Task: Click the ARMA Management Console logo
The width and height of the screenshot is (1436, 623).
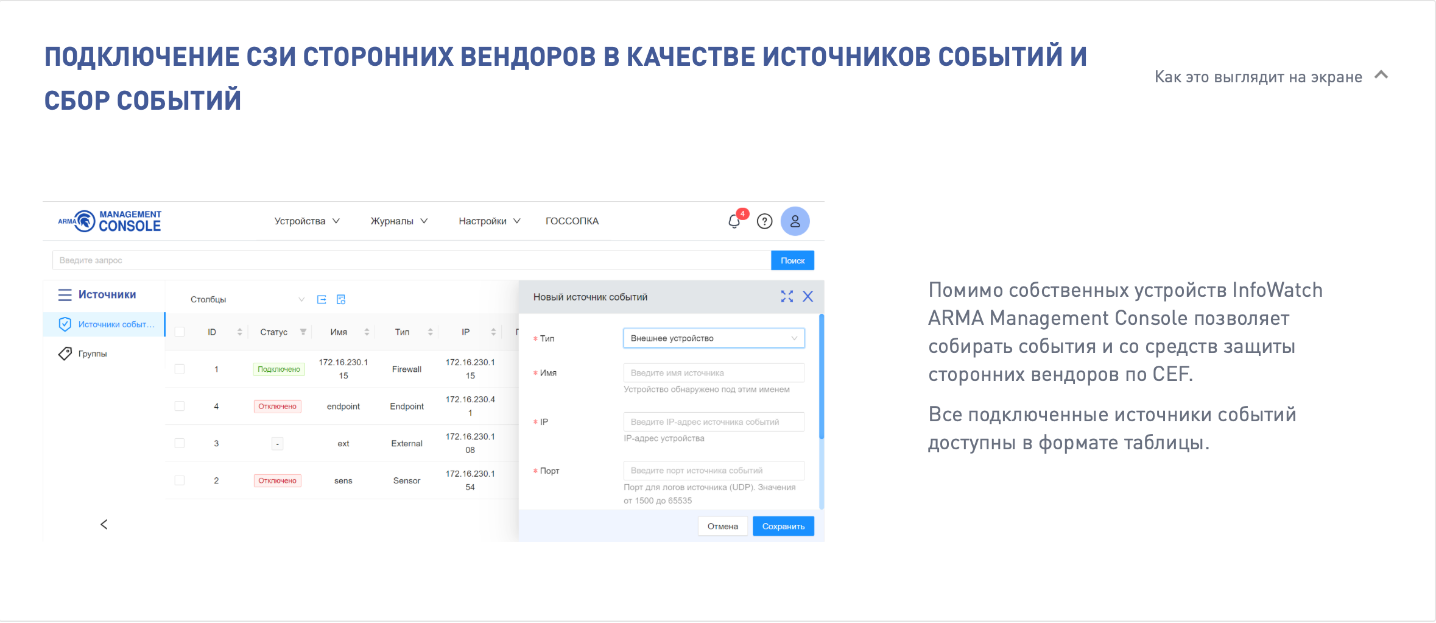Action: (109, 221)
